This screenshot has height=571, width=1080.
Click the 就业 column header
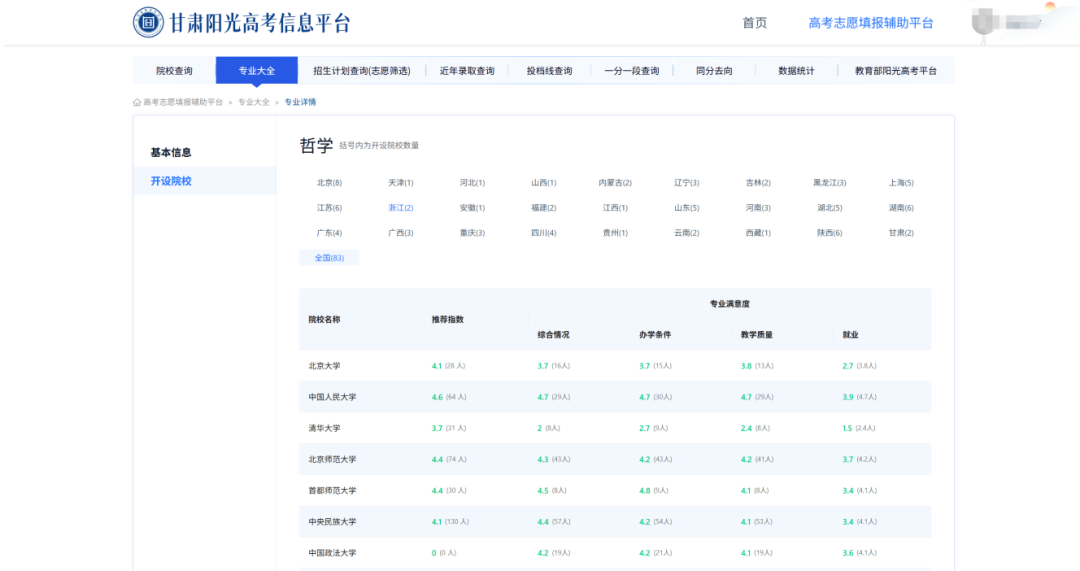point(851,335)
